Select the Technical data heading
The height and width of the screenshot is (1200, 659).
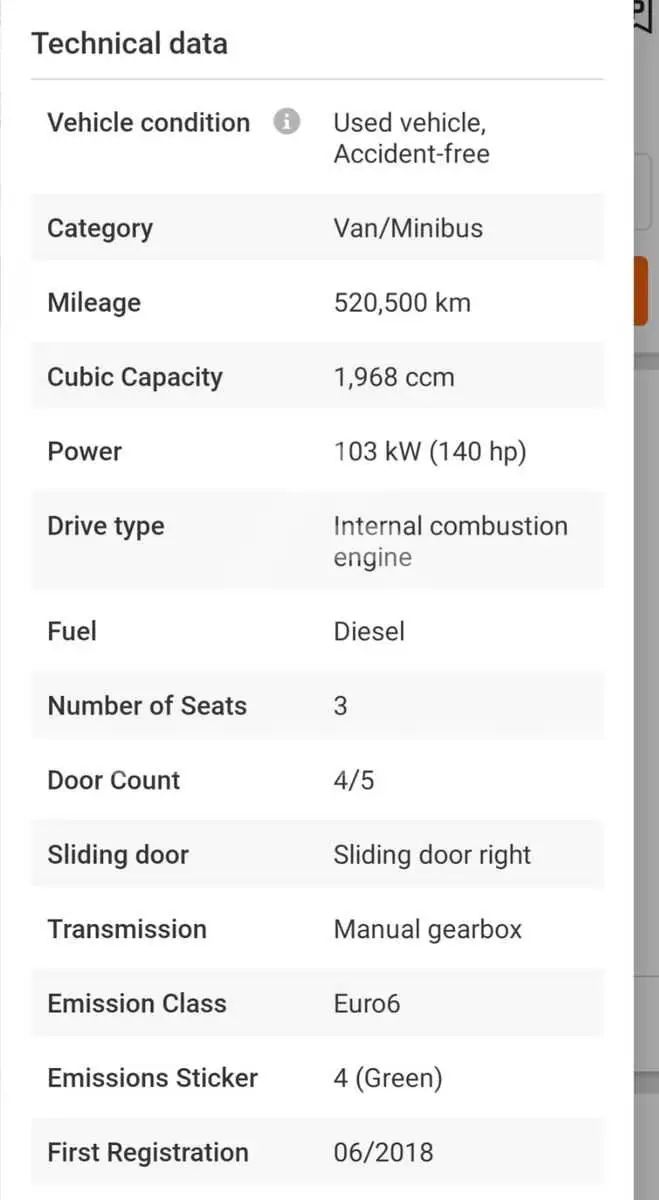point(130,44)
